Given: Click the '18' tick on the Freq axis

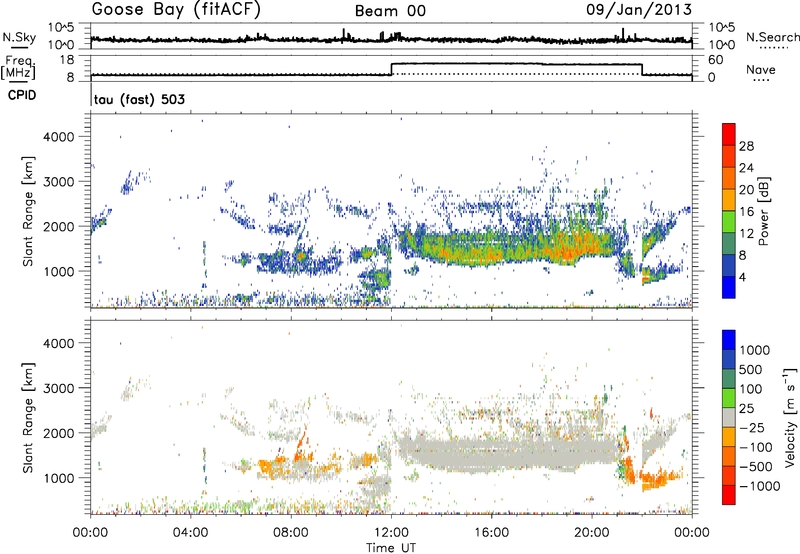Looking at the screenshot, I should coord(67,59).
